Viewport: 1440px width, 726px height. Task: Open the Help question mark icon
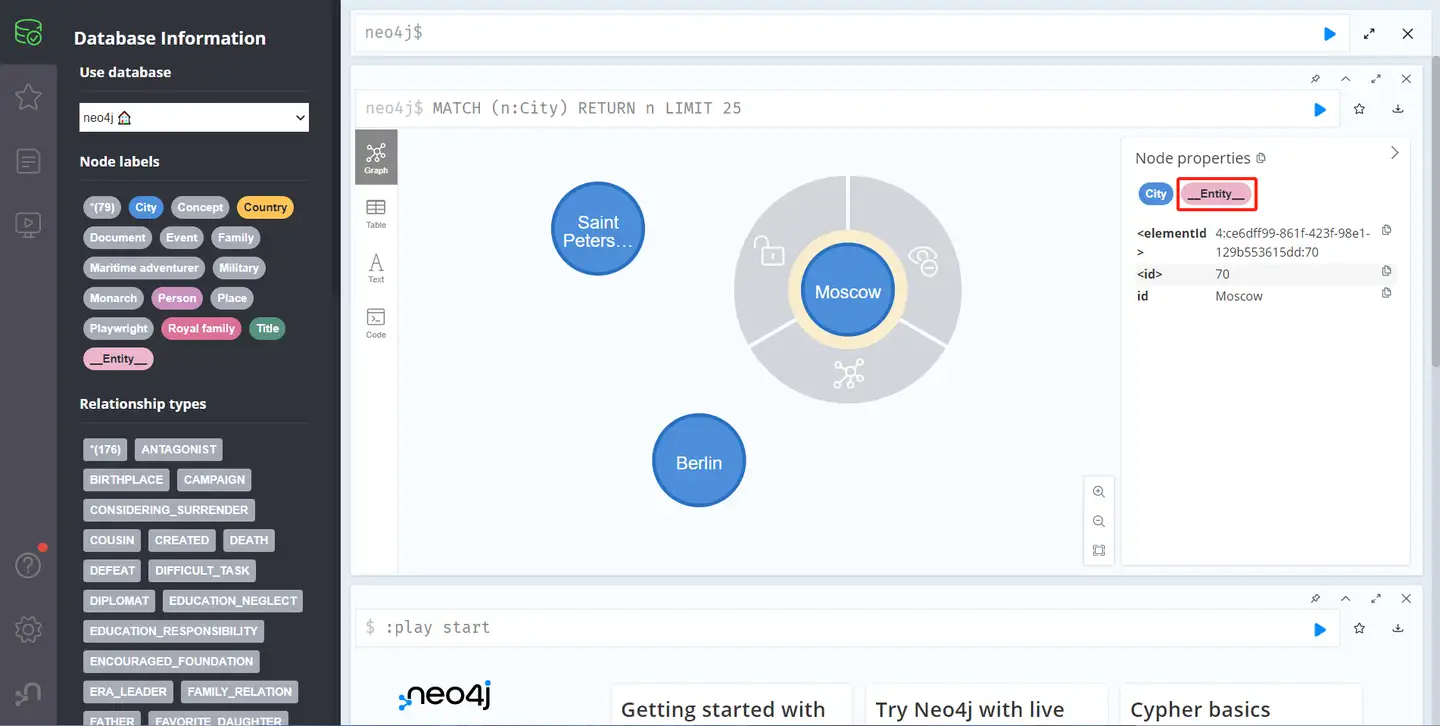tap(28, 565)
